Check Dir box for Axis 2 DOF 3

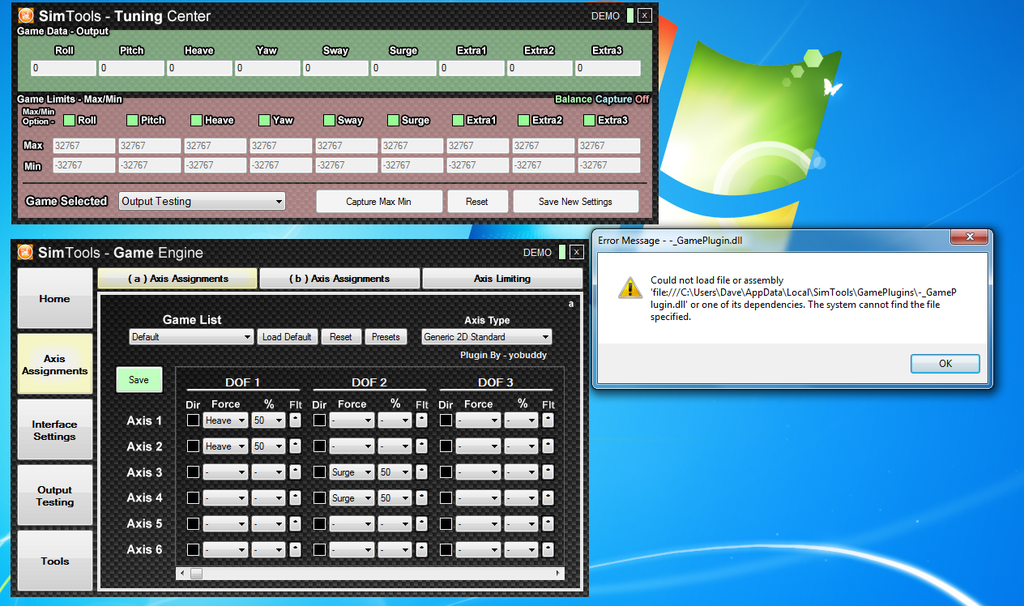[446, 446]
